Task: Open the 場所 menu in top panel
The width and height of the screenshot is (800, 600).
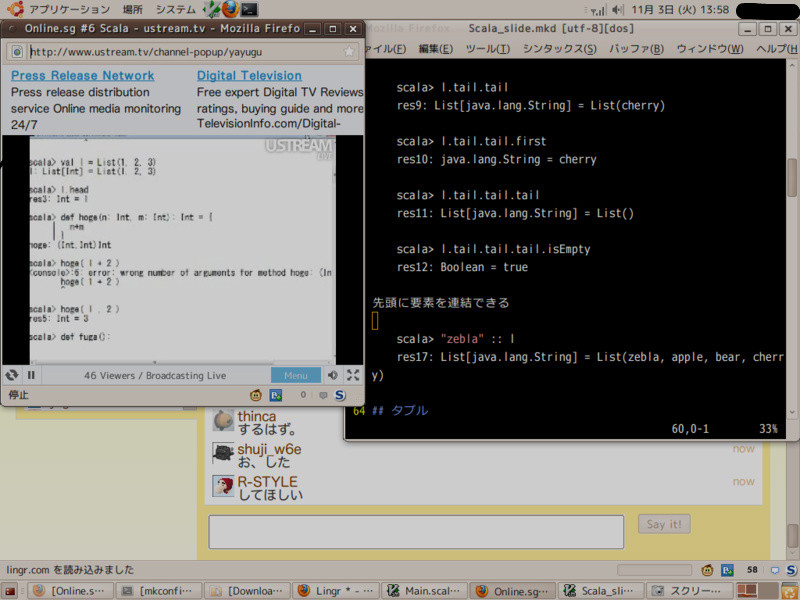Action: [133, 9]
